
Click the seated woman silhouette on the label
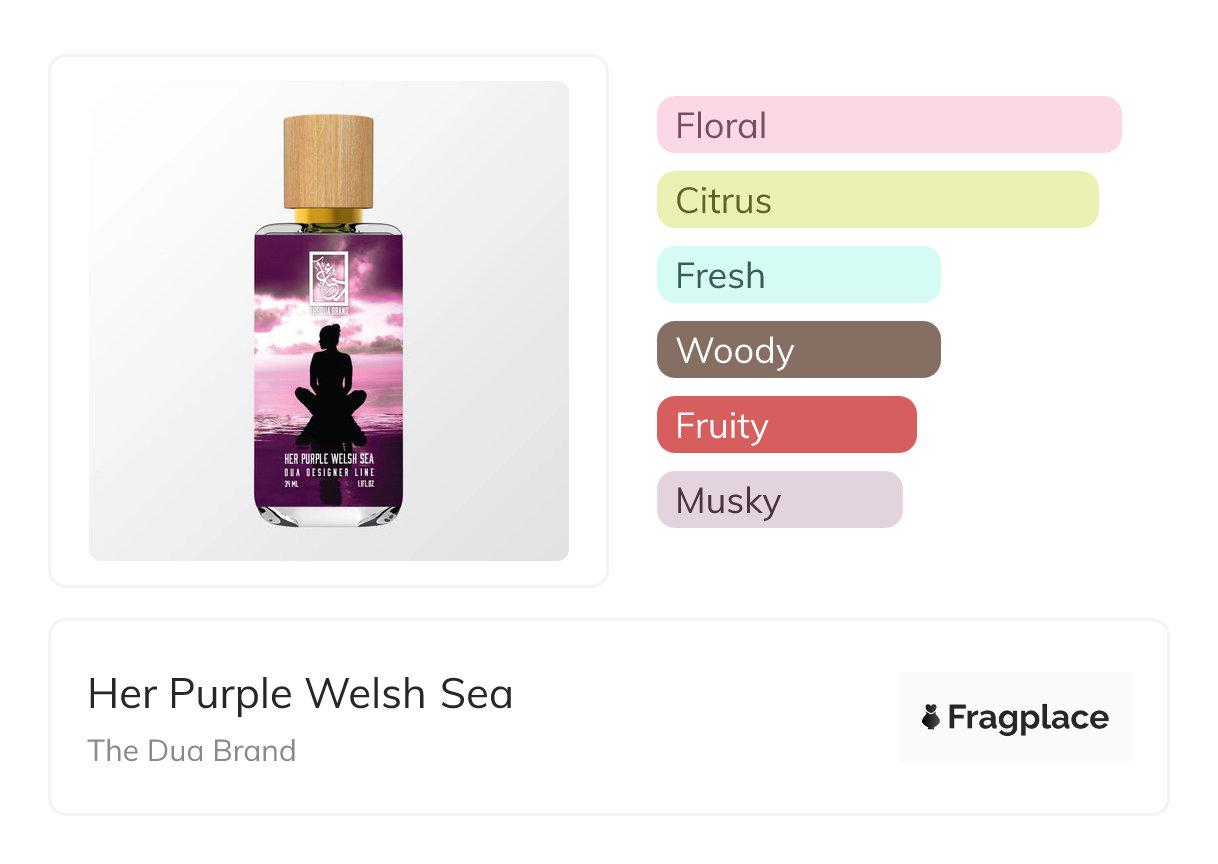(329, 380)
